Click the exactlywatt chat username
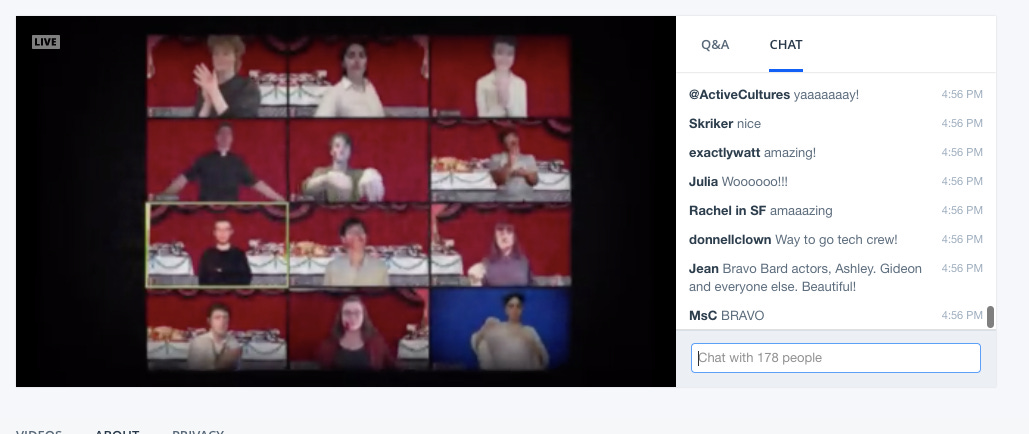 tap(724, 152)
